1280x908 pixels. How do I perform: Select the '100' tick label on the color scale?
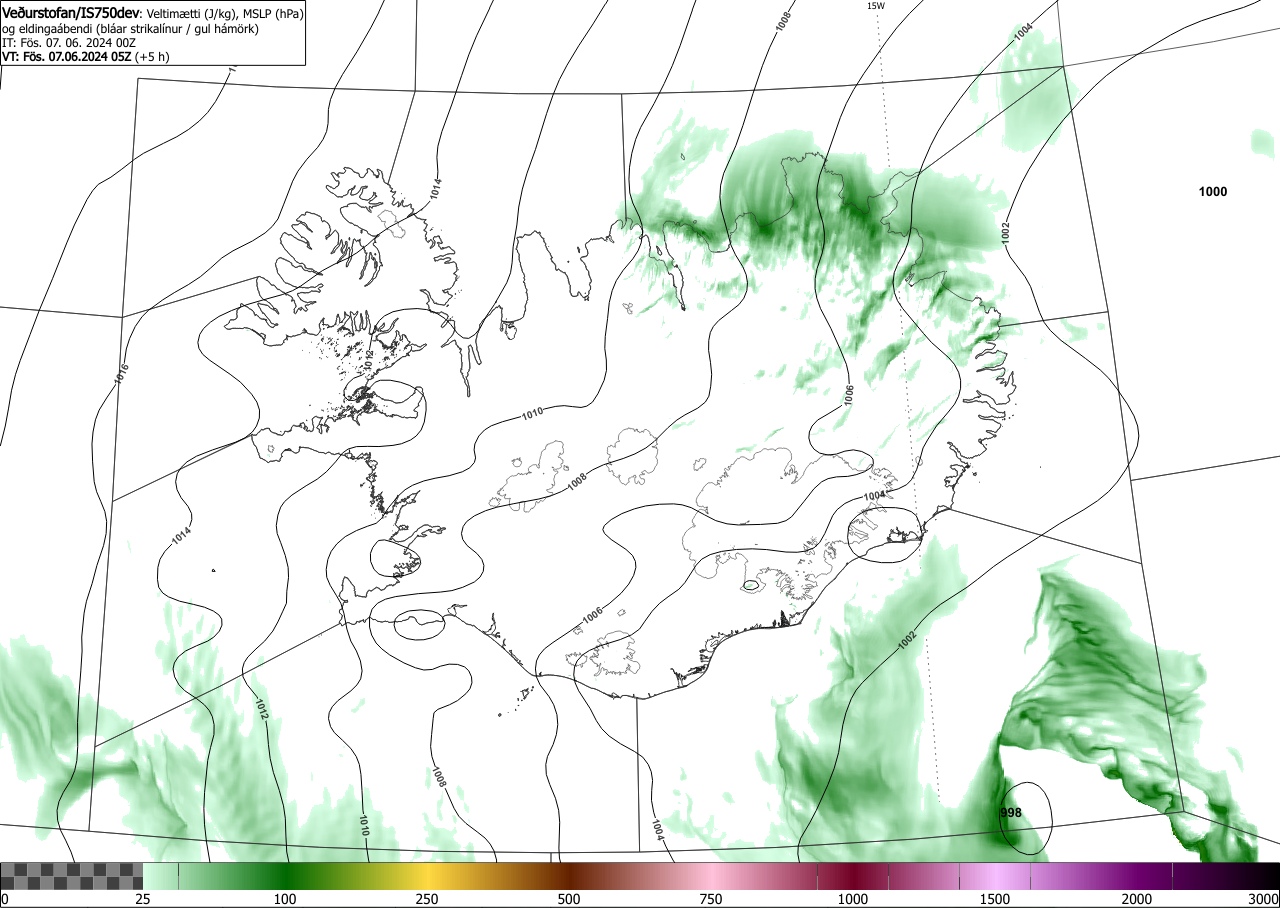[285, 899]
